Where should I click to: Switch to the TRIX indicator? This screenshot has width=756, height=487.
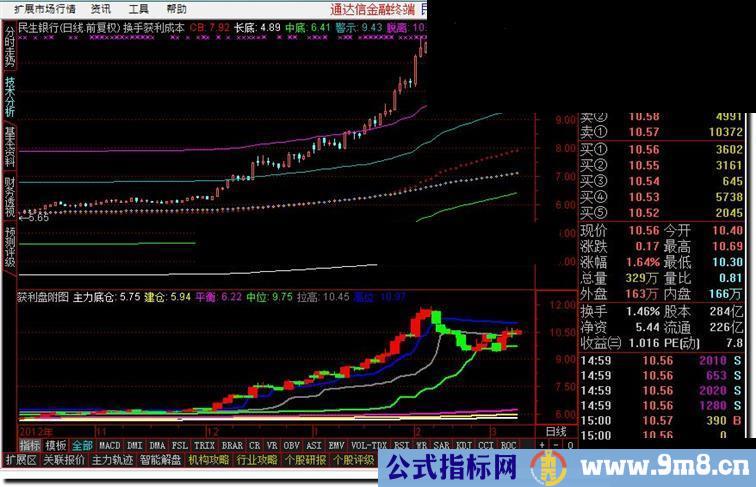(x=204, y=445)
